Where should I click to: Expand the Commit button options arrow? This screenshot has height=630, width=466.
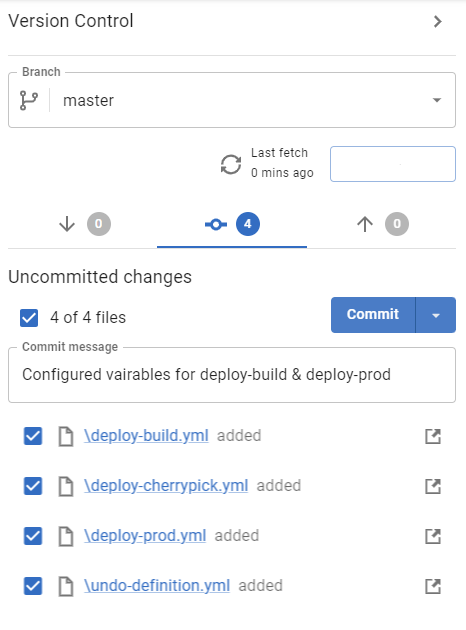(436, 315)
